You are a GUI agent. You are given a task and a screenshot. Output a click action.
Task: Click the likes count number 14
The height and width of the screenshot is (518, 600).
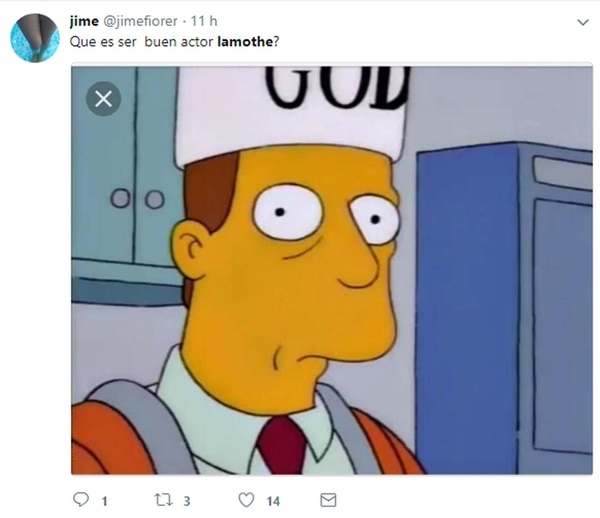tap(273, 501)
